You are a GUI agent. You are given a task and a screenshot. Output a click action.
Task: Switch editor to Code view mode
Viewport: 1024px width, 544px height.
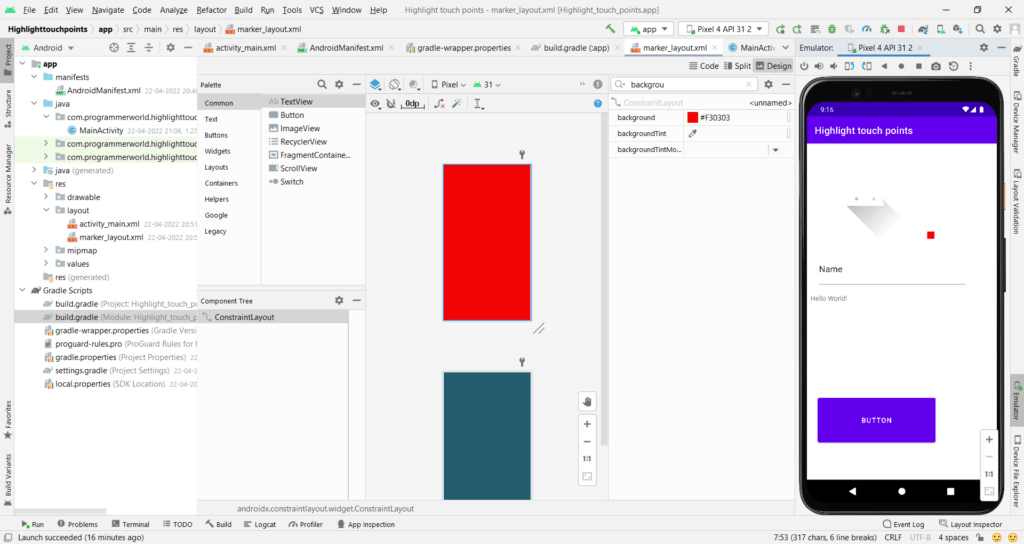point(703,66)
